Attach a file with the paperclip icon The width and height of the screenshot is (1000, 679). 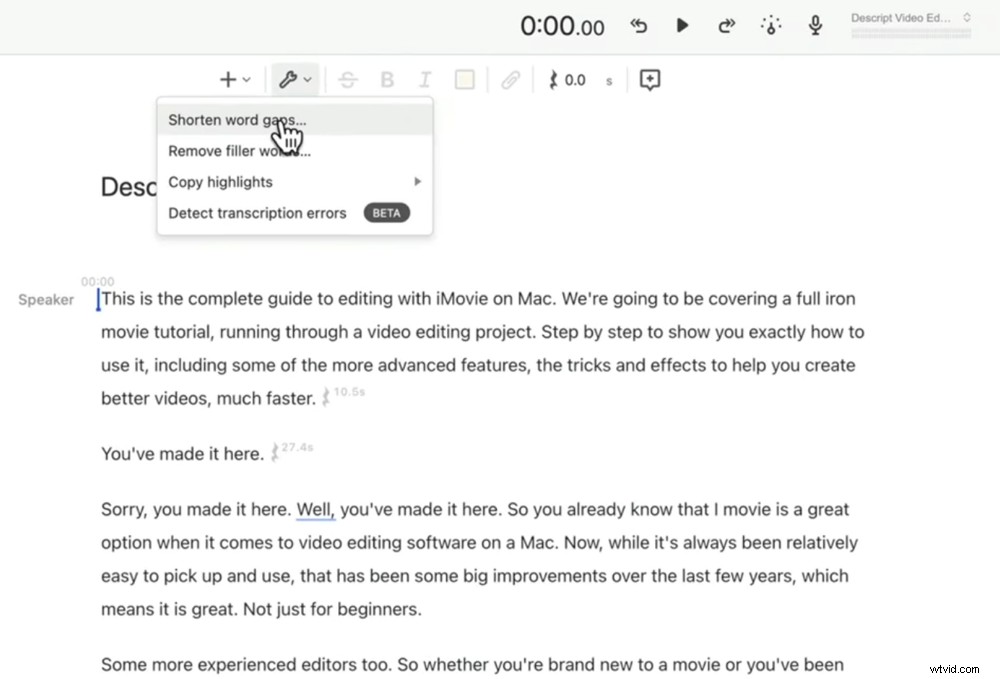510,79
